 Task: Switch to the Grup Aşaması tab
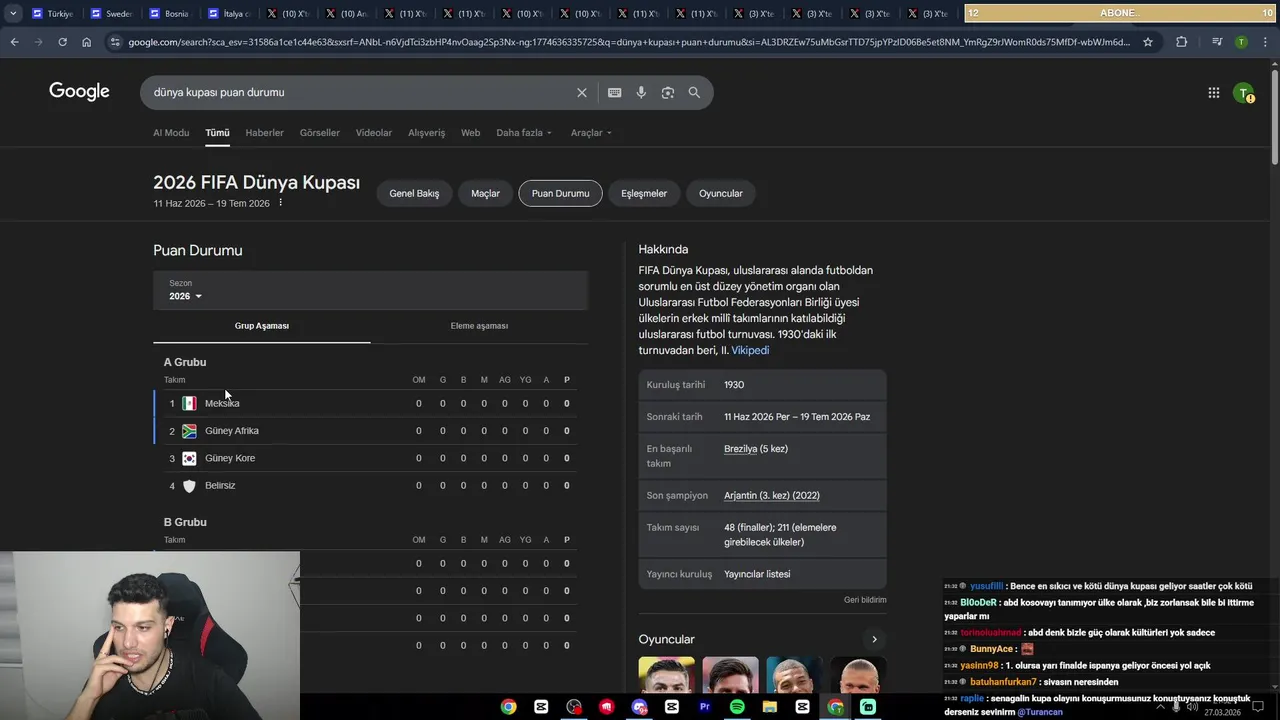(262, 326)
